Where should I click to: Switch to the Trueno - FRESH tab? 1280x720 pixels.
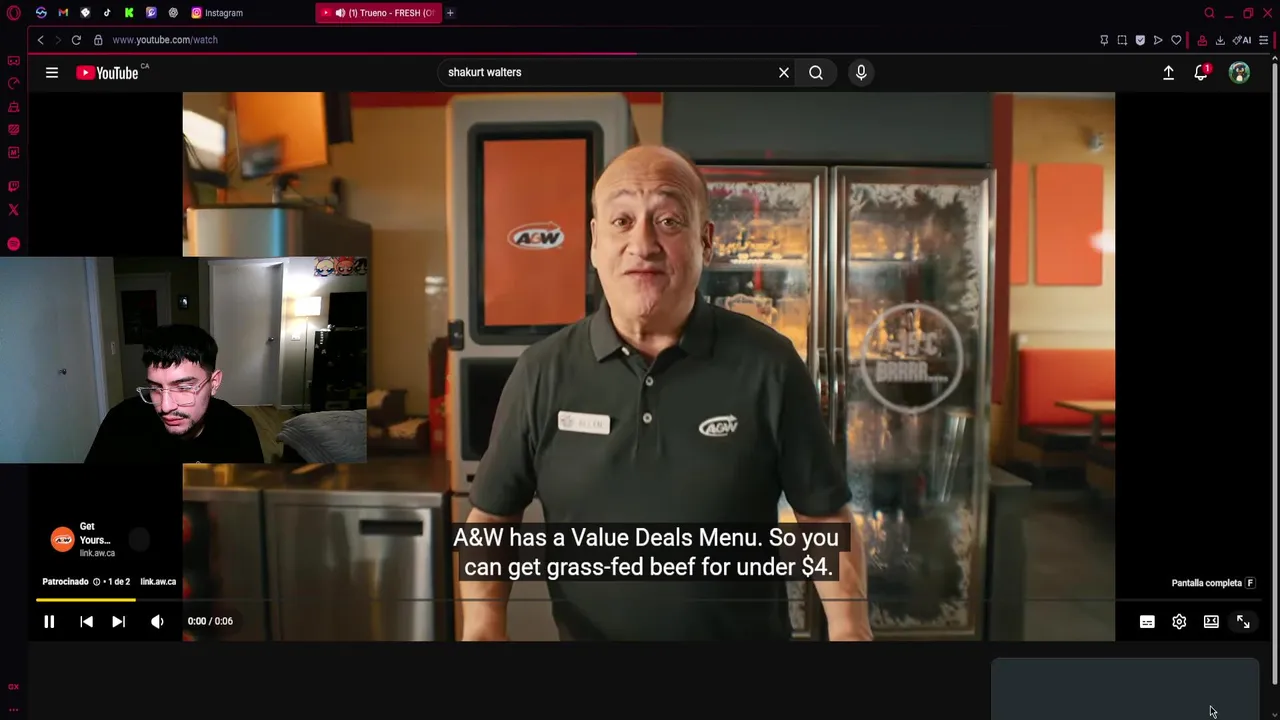pos(378,13)
